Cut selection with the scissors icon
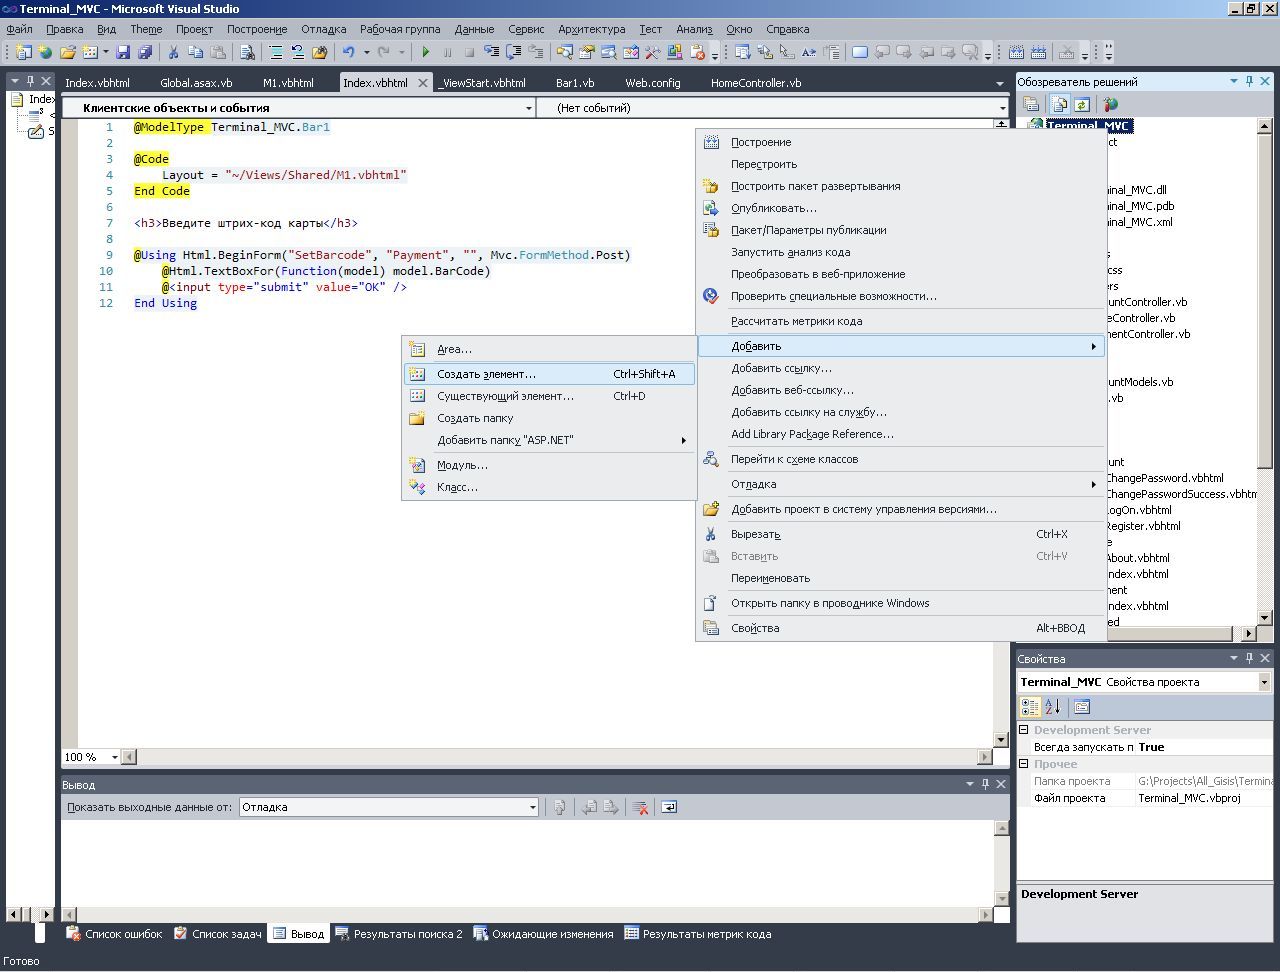Screen dimensions: 1280x972 173,52
